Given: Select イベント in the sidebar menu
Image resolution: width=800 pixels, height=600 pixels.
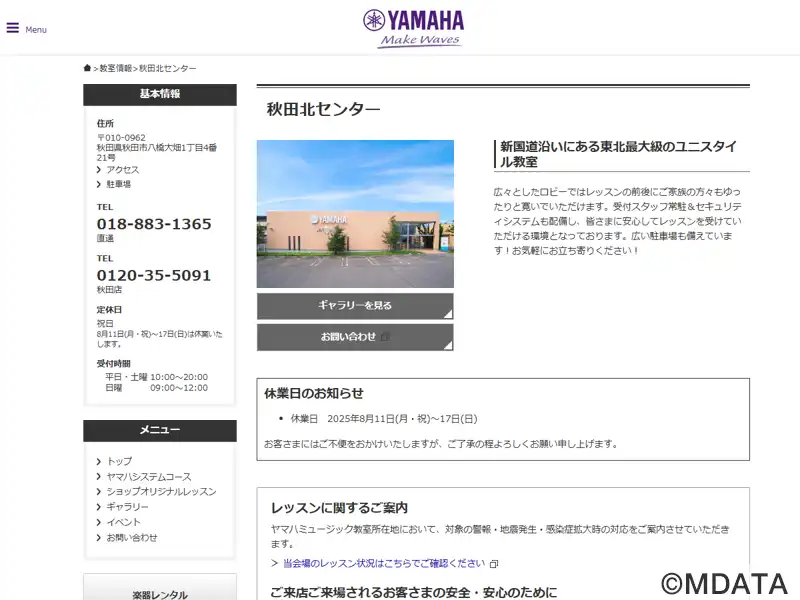Looking at the screenshot, I should coord(123,522).
